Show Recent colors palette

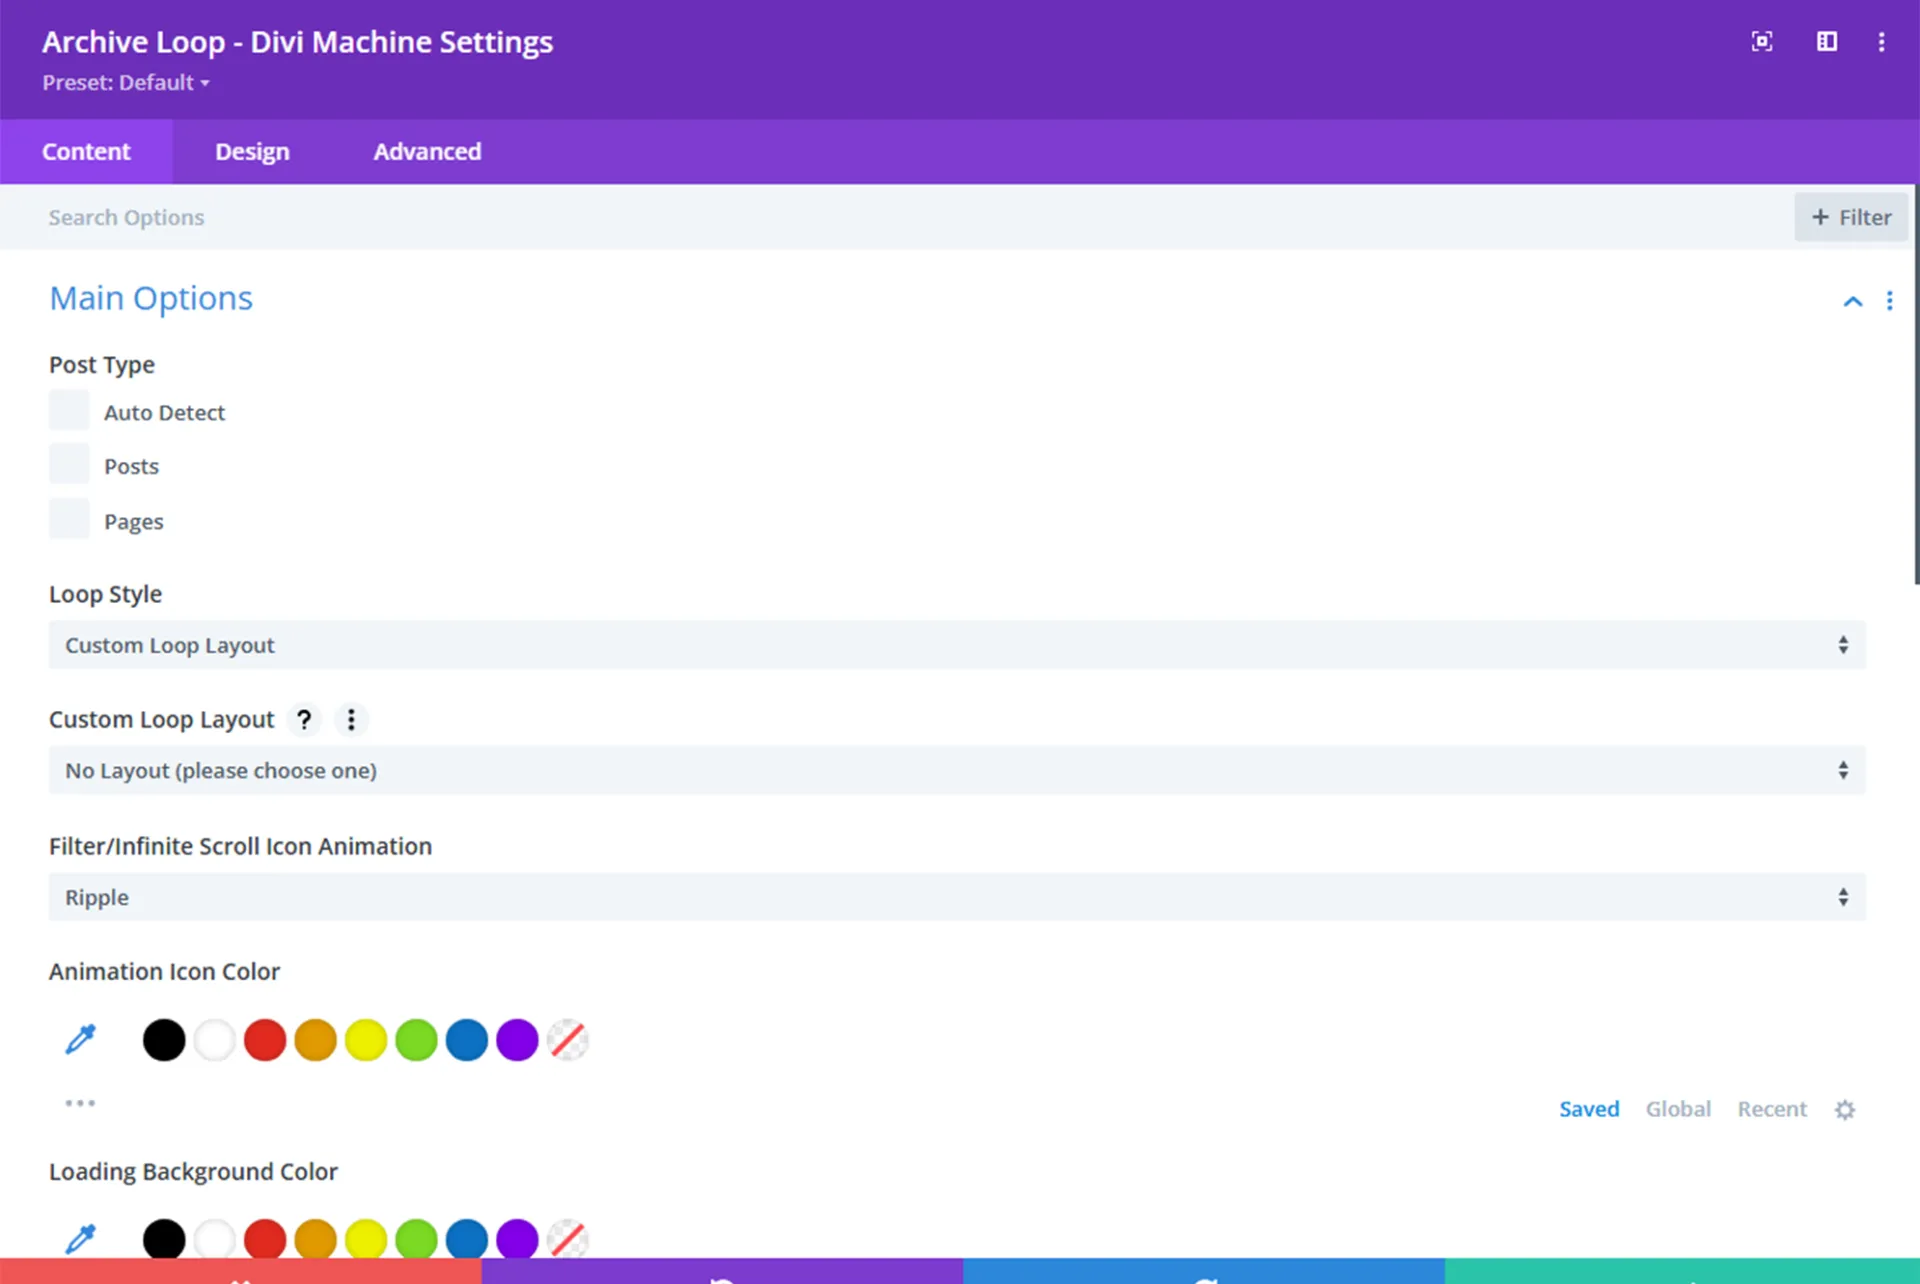(x=1772, y=1109)
